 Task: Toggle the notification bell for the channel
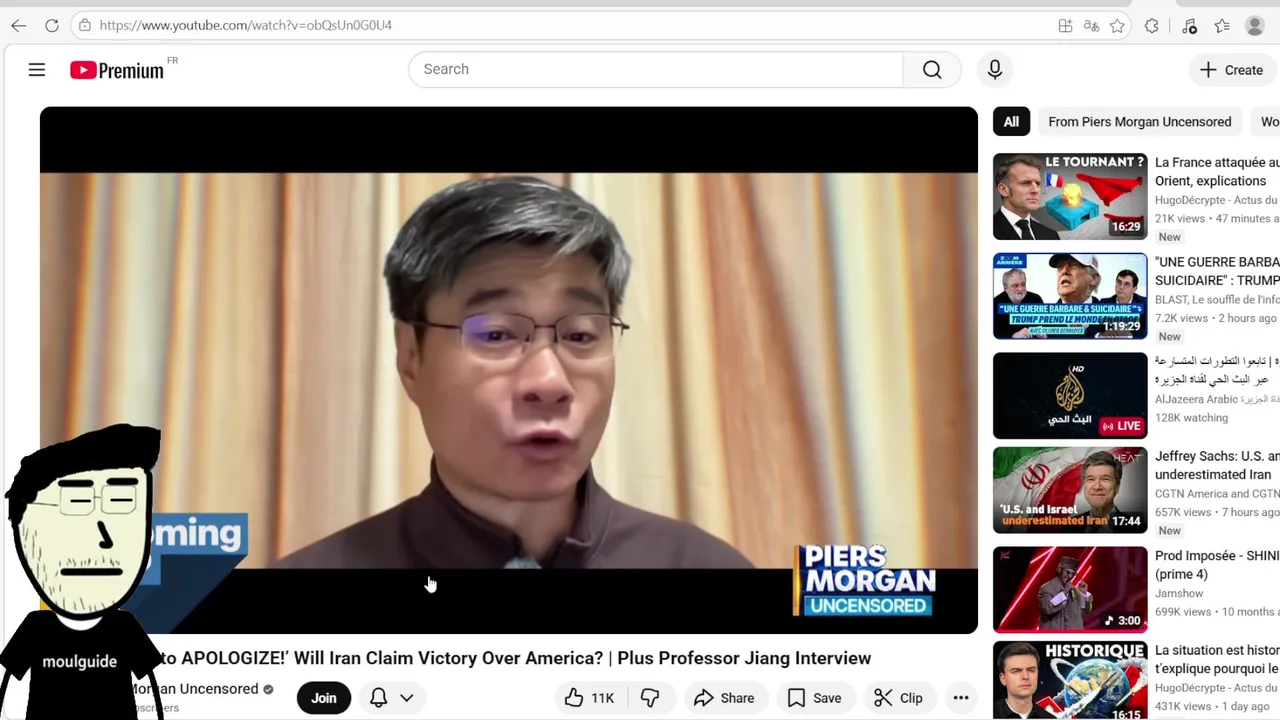click(x=378, y=698)
